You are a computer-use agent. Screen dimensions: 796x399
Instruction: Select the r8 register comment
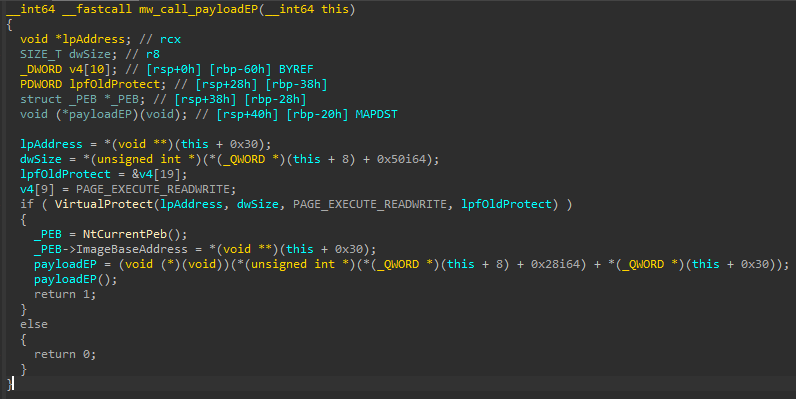coord(153,54)
